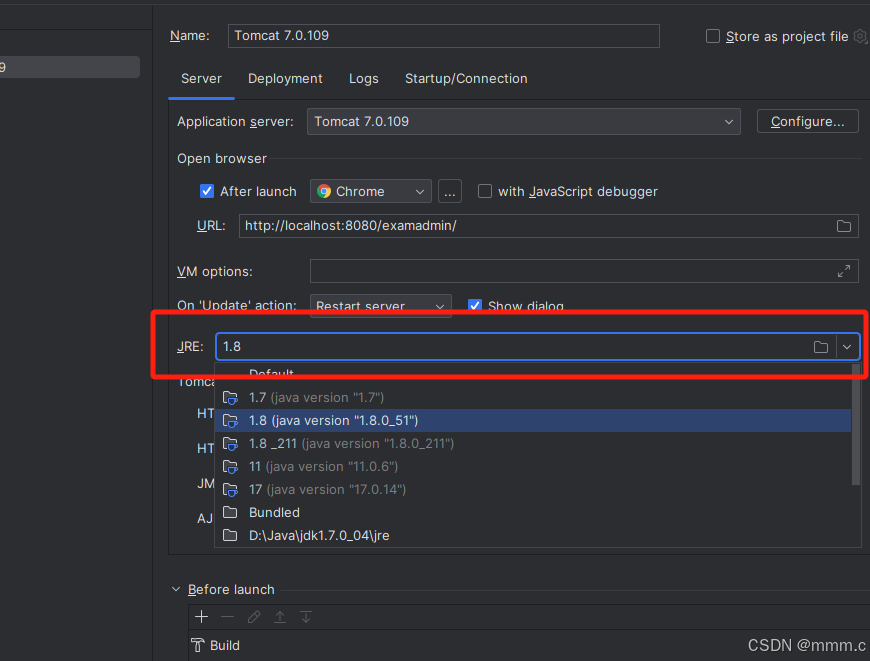Select 1.8 (java version "1.8.0_51") JRE option
The height and width of the screenshot is (661, 870).
pos(533,421)
